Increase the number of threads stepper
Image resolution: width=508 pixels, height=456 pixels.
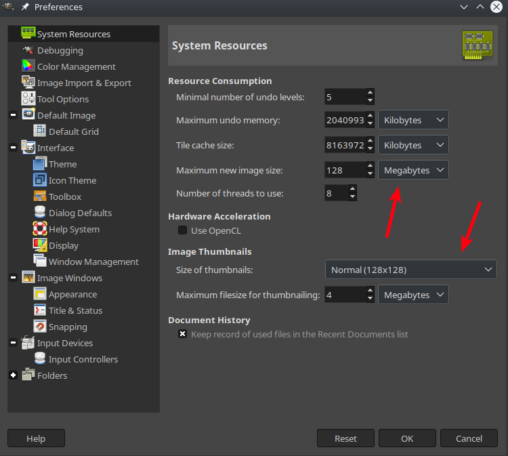click(x=352, y=189)
